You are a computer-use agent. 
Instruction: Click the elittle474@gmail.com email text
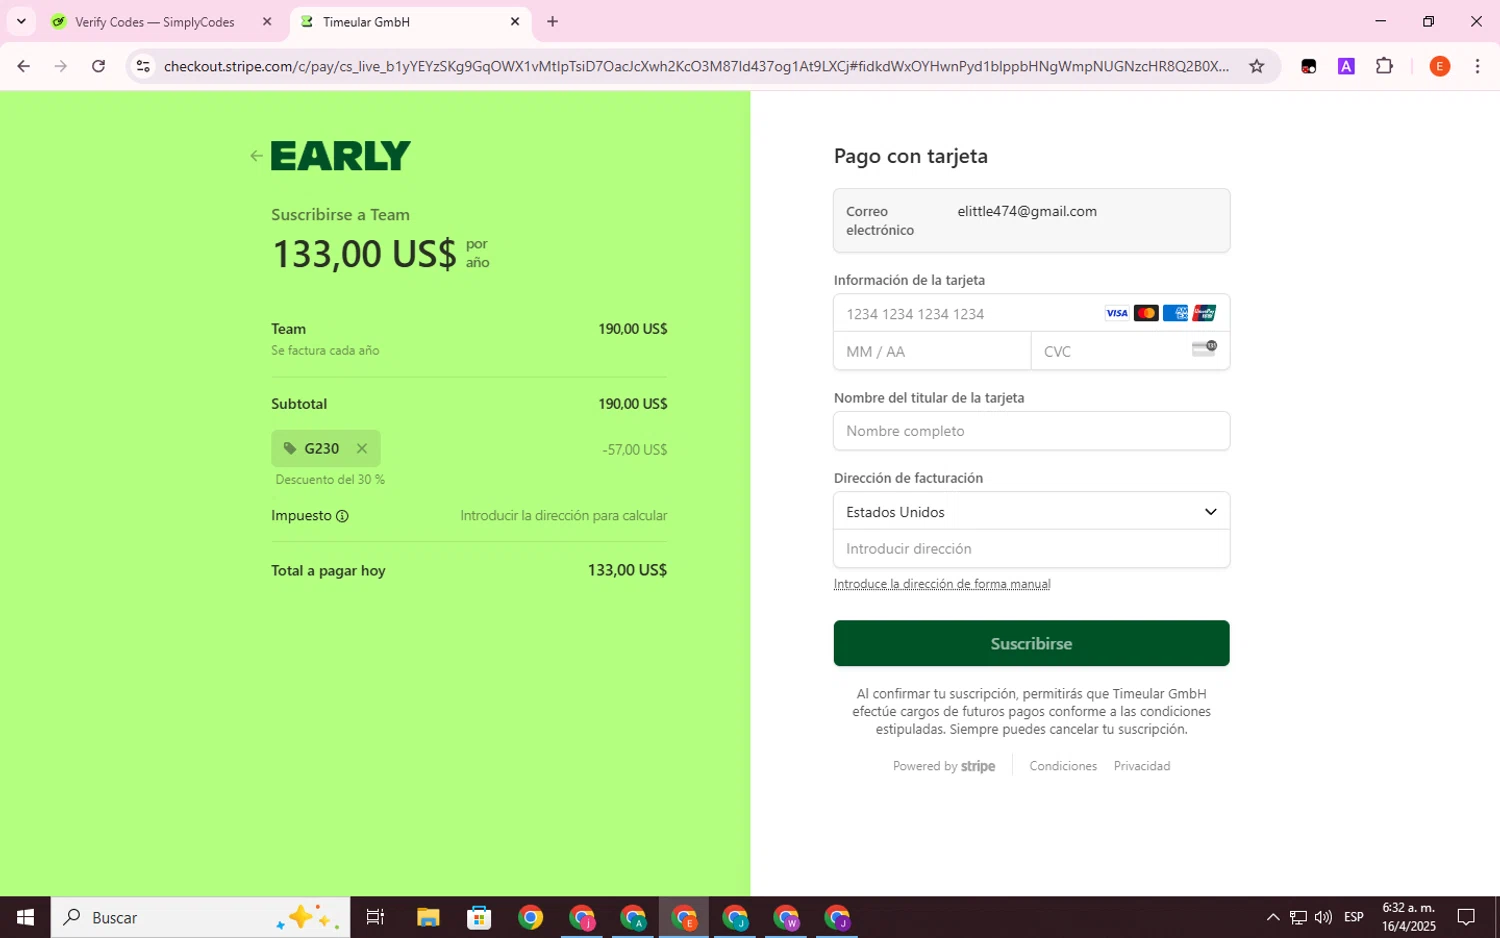[1027, 211]
